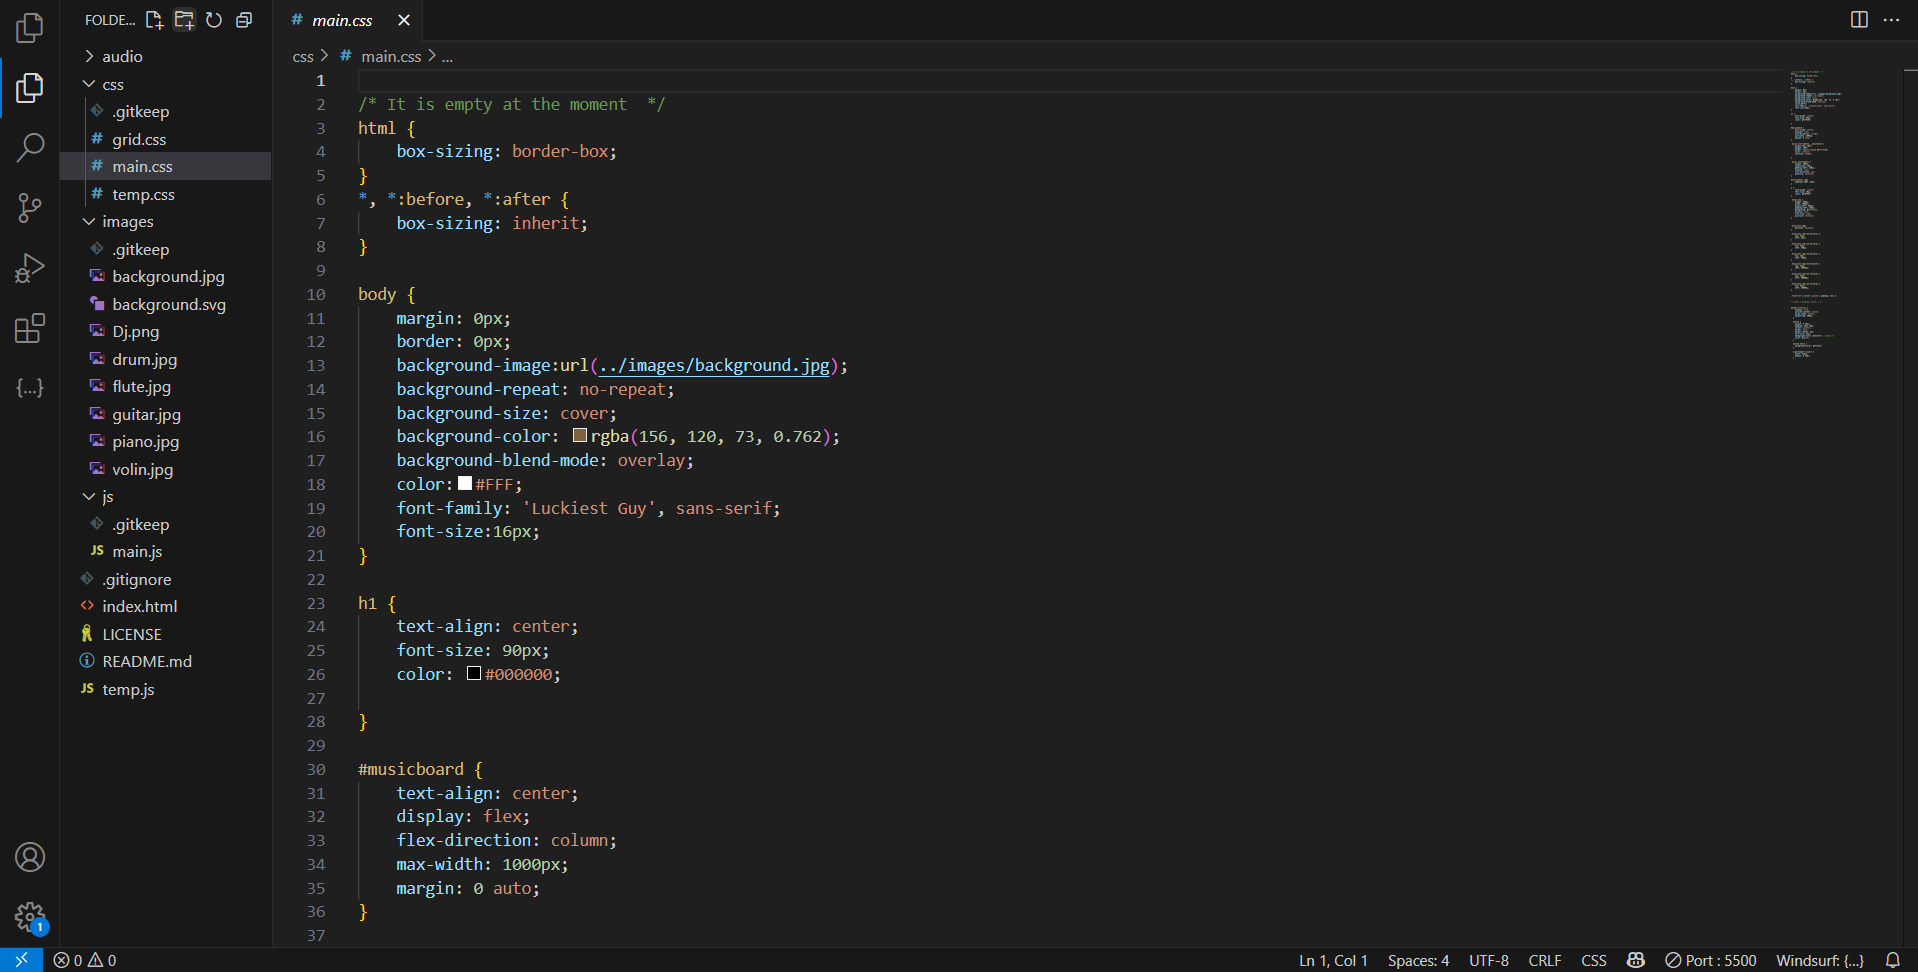Open the notifications bell
The width and height of the screenshot is (1918, 972).
[1893, 960]
